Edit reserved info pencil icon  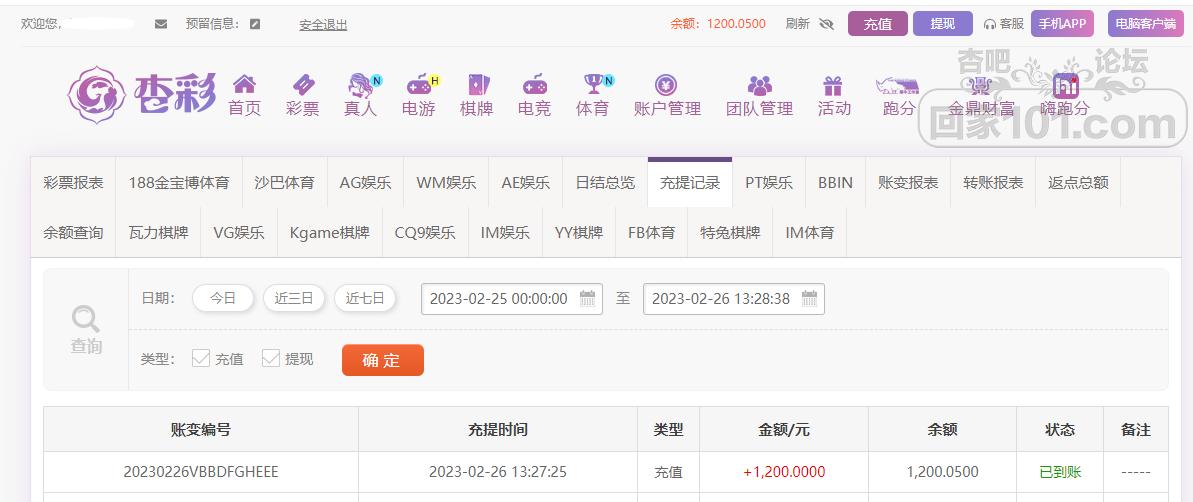click(x=255, y=24)
